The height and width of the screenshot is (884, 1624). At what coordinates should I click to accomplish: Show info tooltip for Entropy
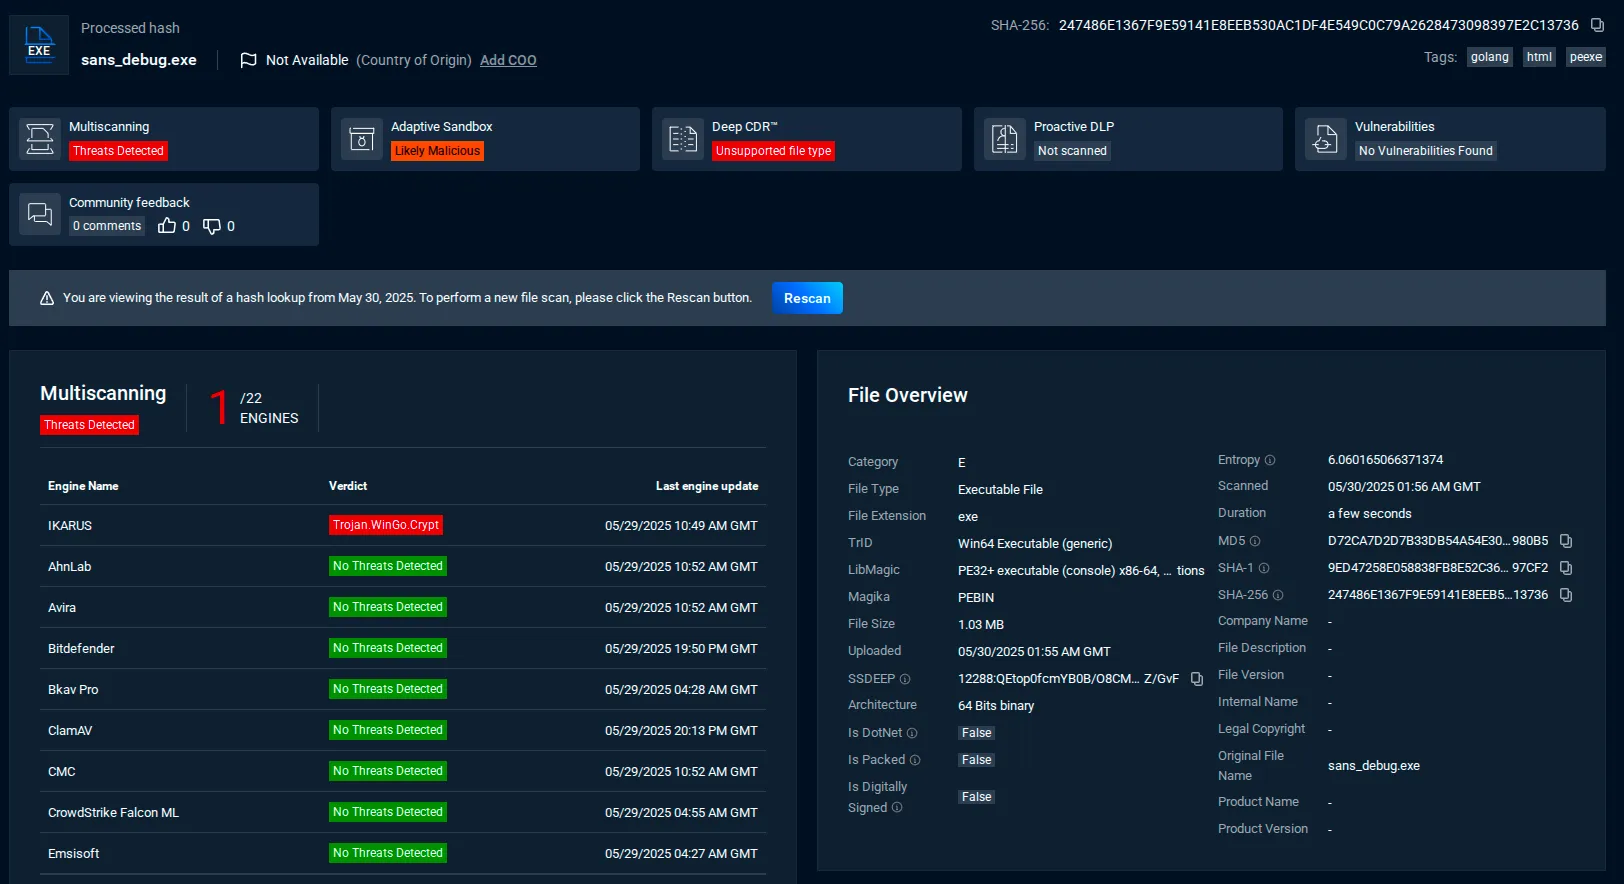tap(1270, 460)
